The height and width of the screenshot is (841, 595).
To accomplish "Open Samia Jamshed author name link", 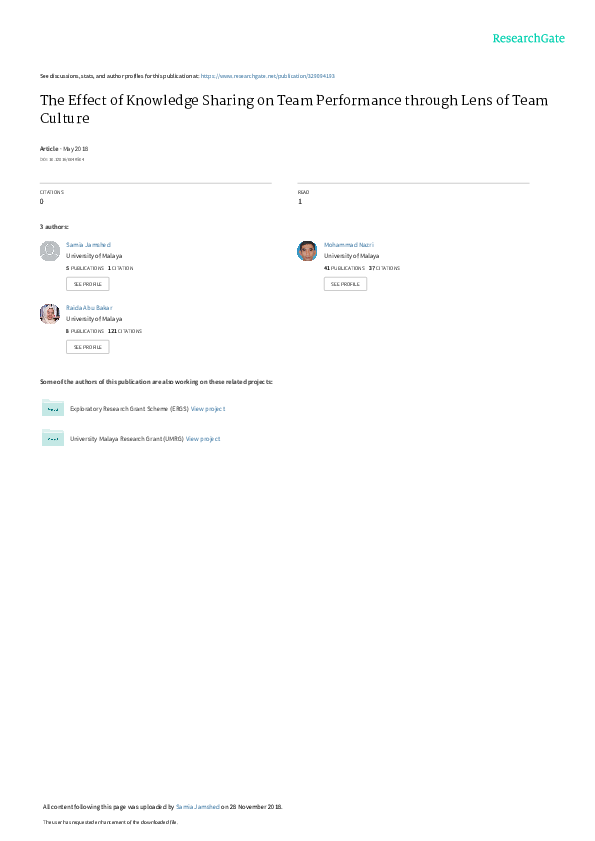I will 89,245.
